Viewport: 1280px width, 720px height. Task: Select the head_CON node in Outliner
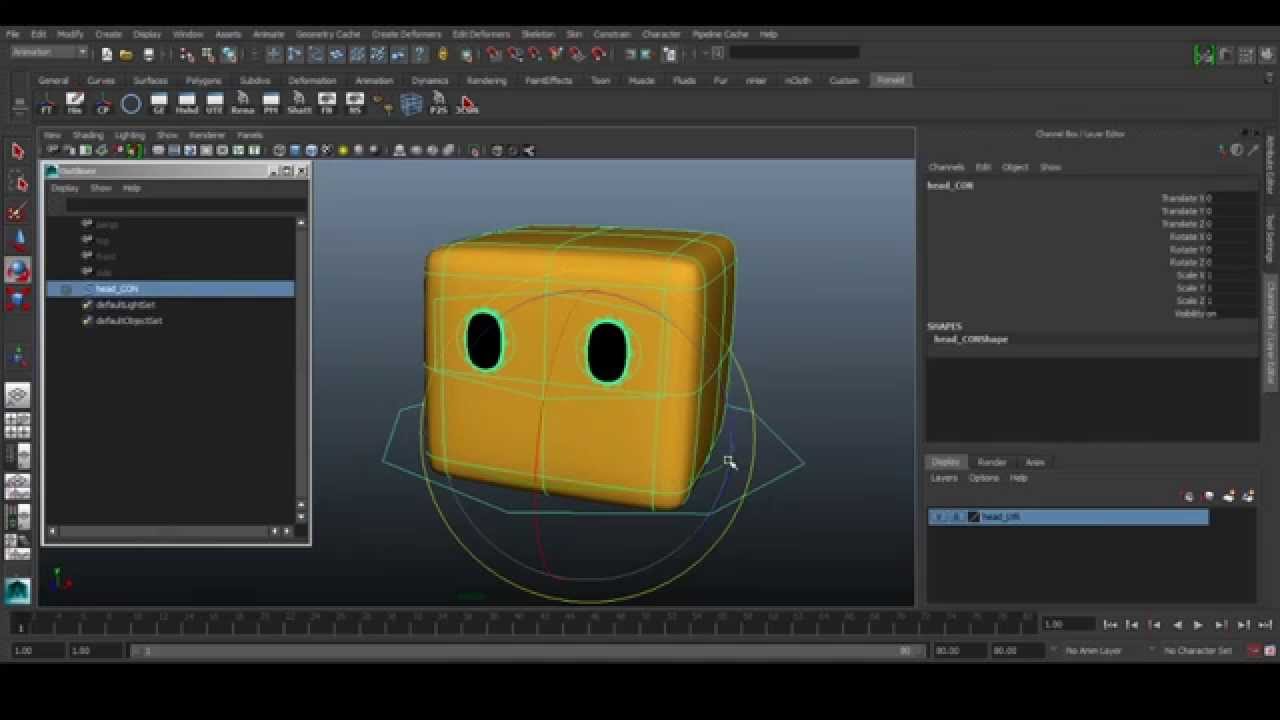[x=171, y=289]
